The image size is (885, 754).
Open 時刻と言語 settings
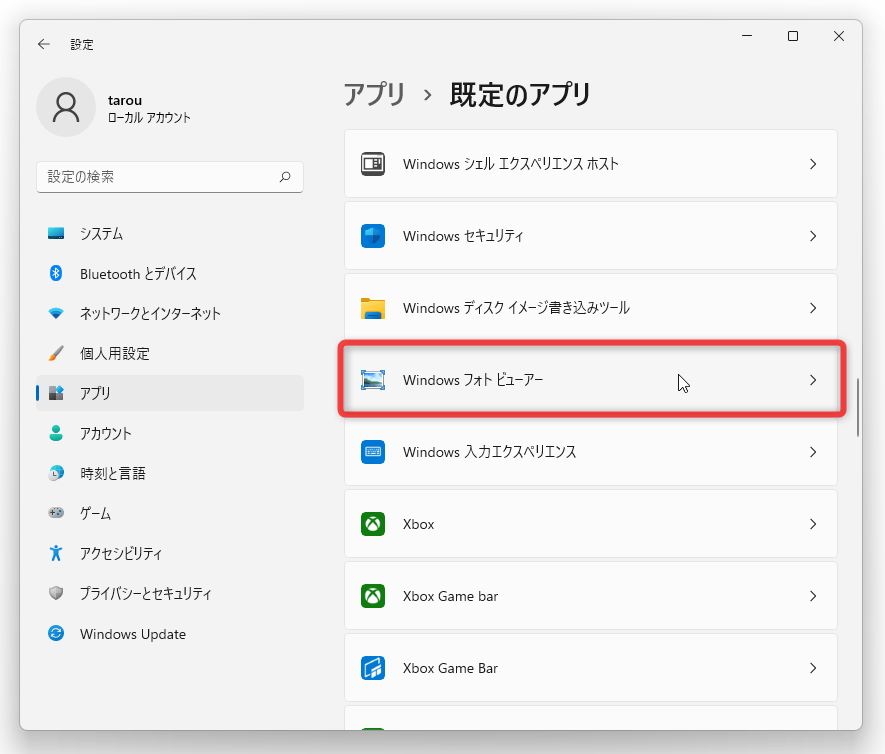pyautogui.click(x=170, y=473)
